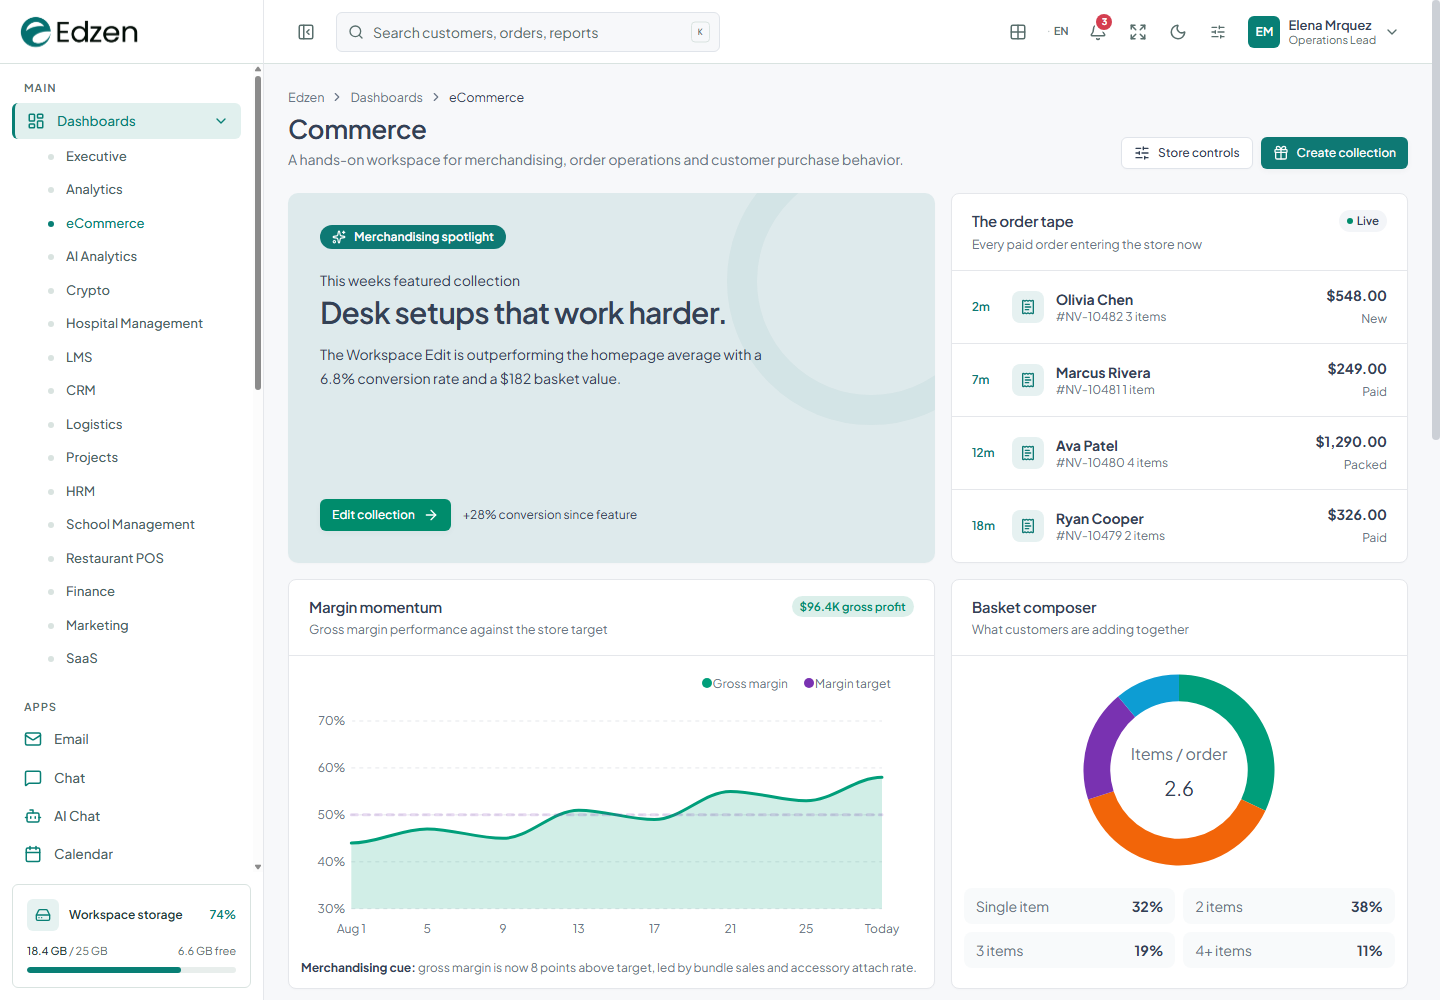Image resolution: width=1440 pixels, height=1000 pixels.
Task: Click the sidebar scrollbar down arrow
Action: [x=258, y=867]
